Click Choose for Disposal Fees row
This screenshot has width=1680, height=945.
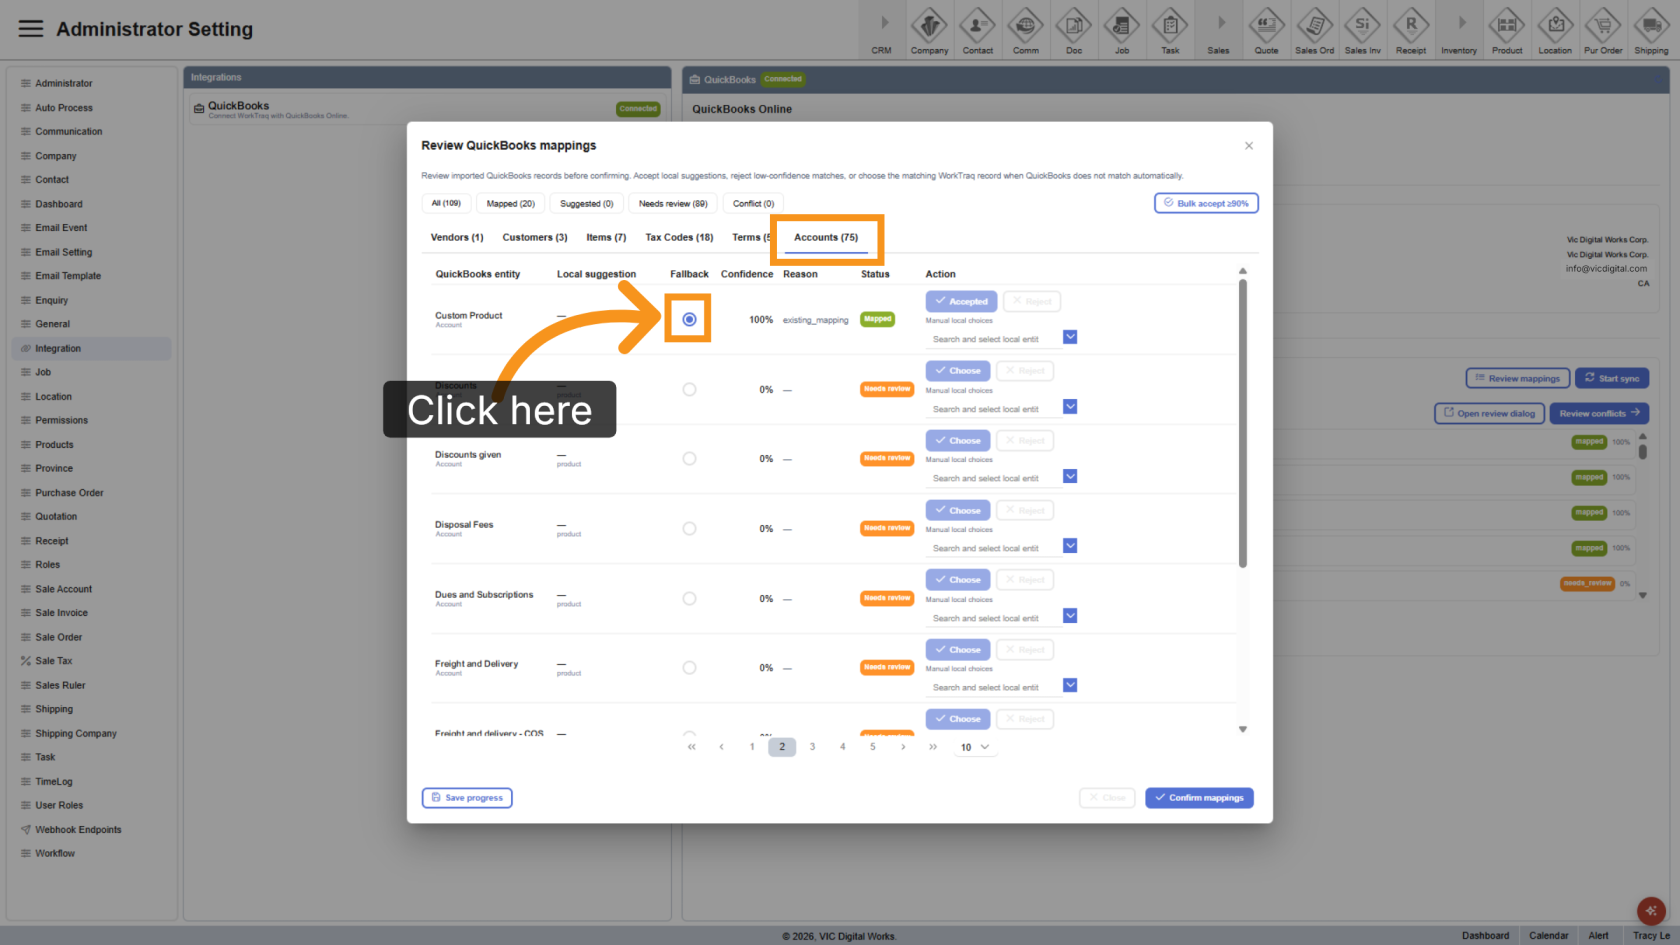[x=958, y=510]
